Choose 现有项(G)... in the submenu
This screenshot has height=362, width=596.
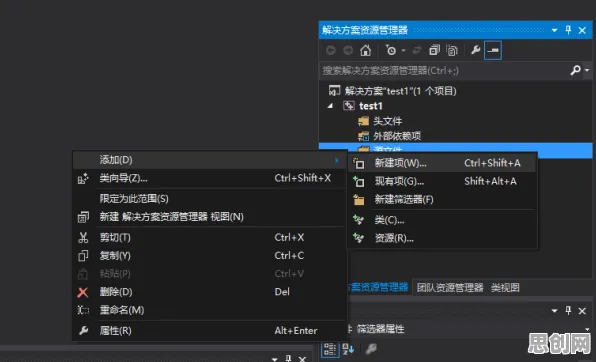coord(442,181)
